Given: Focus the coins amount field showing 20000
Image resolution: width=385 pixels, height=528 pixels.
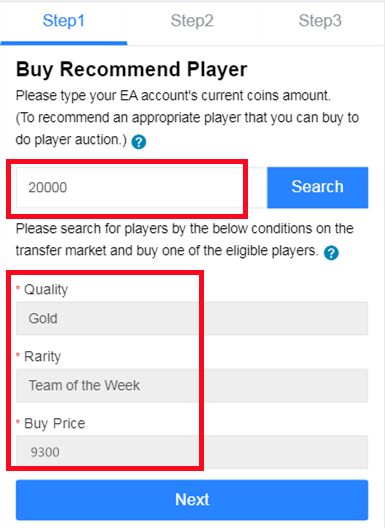Looking at the screenshot, I should (141, 187).
